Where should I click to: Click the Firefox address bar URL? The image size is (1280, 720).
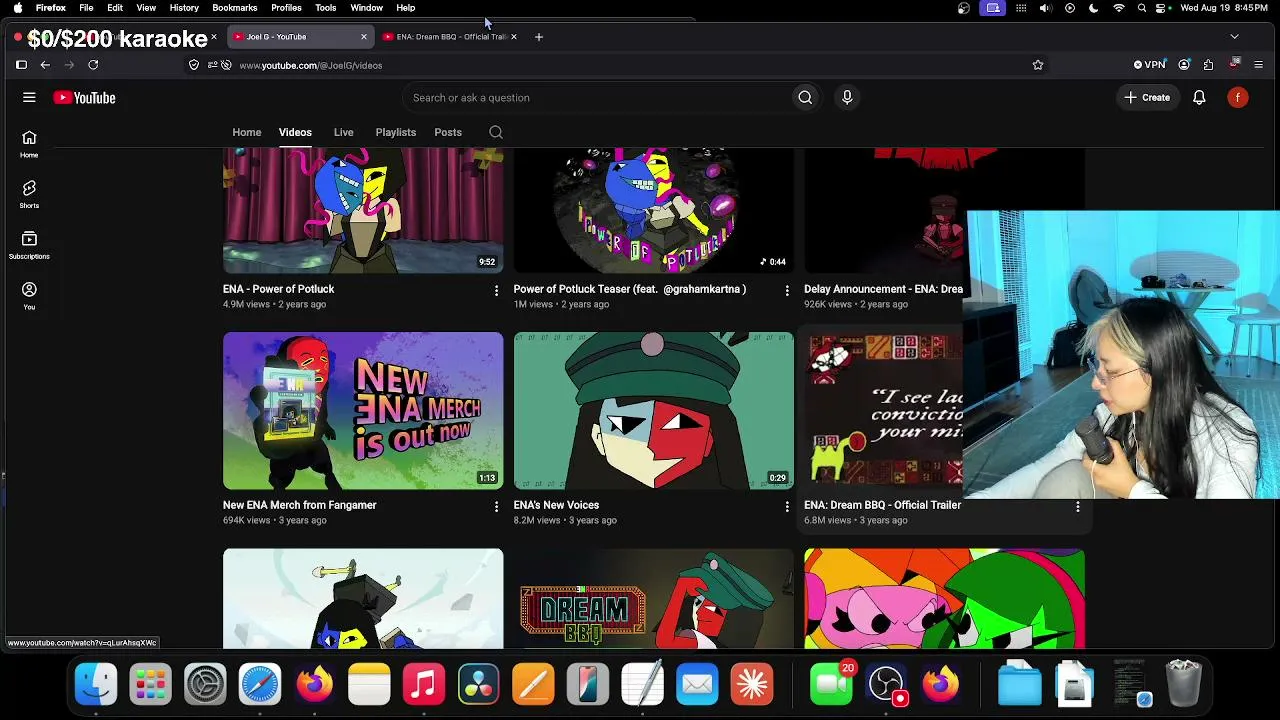[311, 65]
